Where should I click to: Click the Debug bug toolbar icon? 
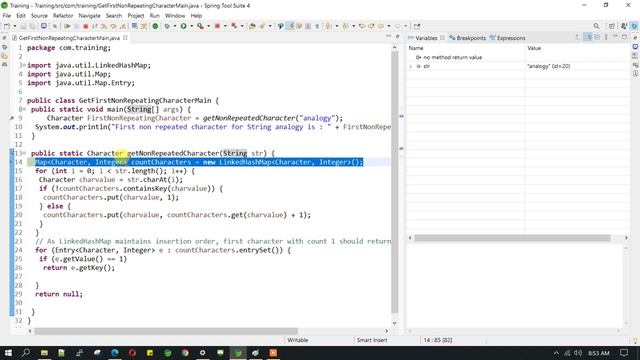[167, 26]
